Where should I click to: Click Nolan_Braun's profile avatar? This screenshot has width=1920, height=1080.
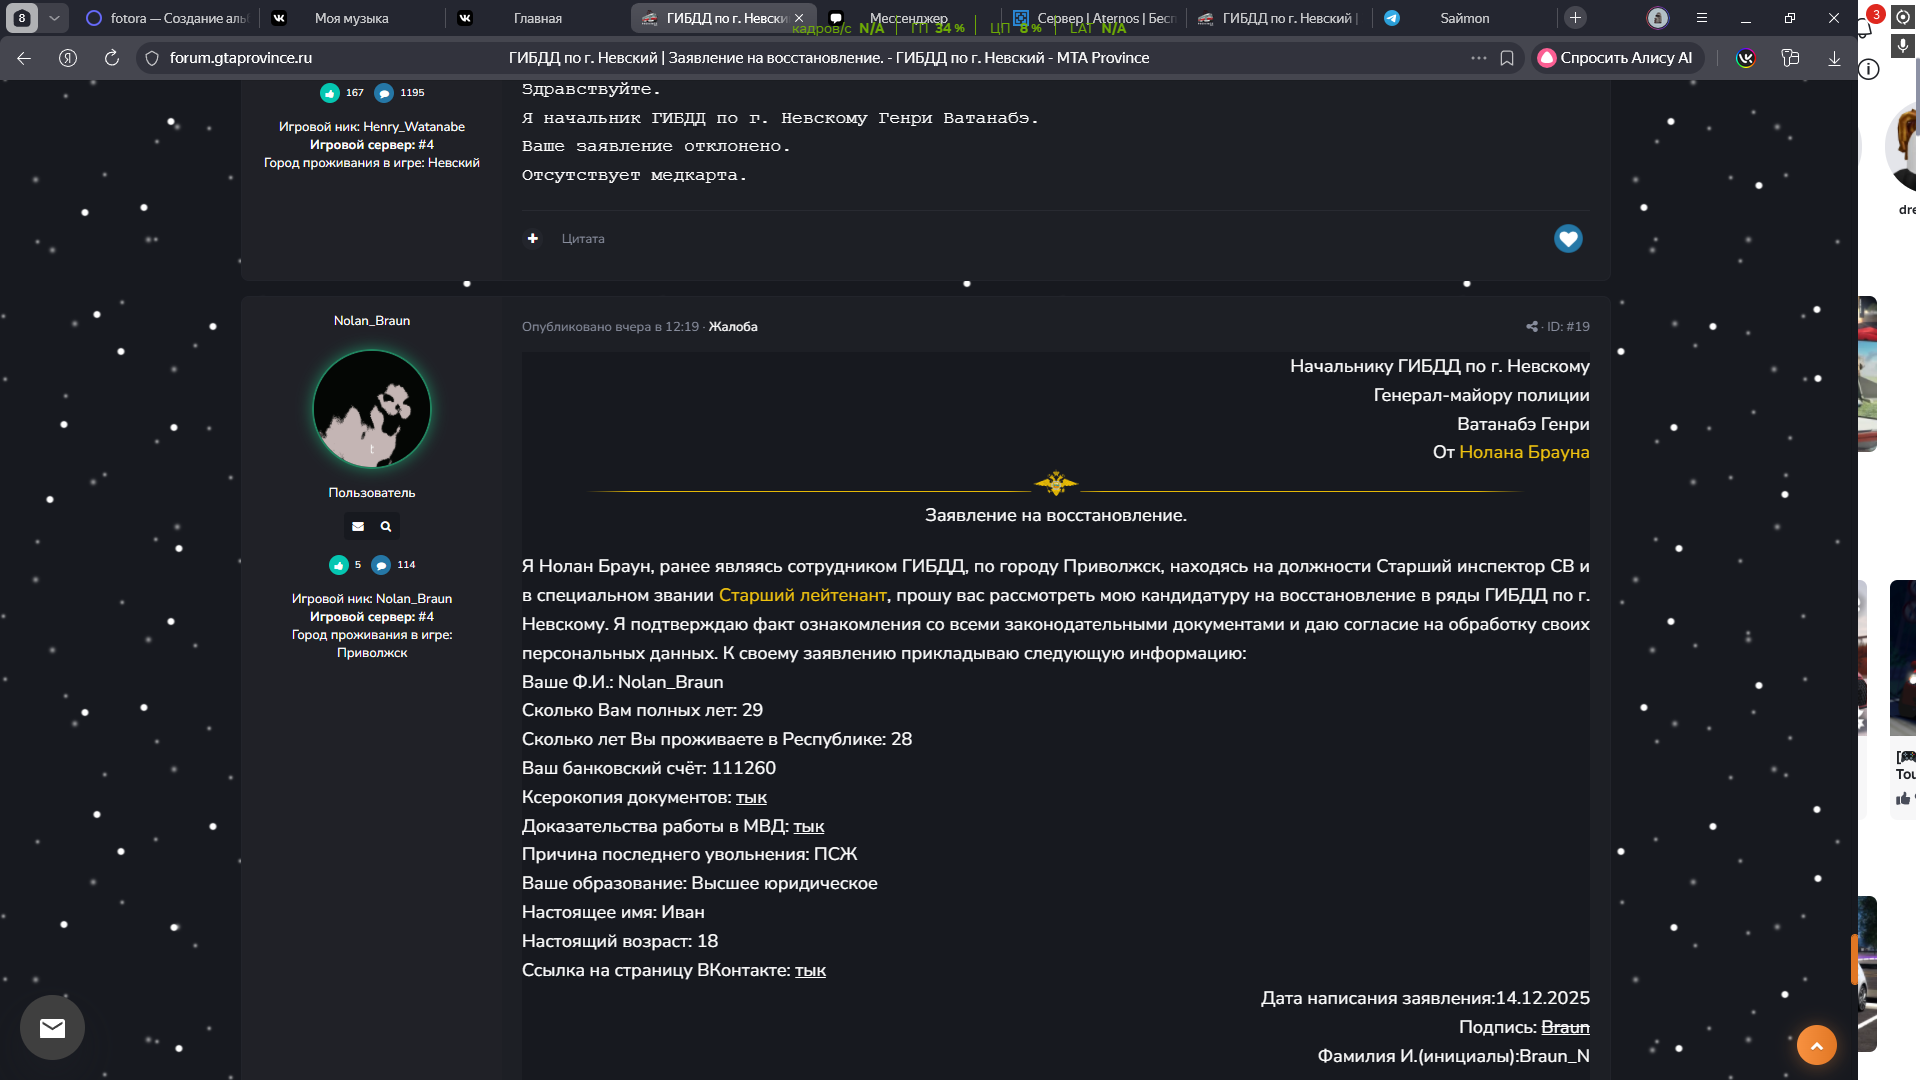372,409
